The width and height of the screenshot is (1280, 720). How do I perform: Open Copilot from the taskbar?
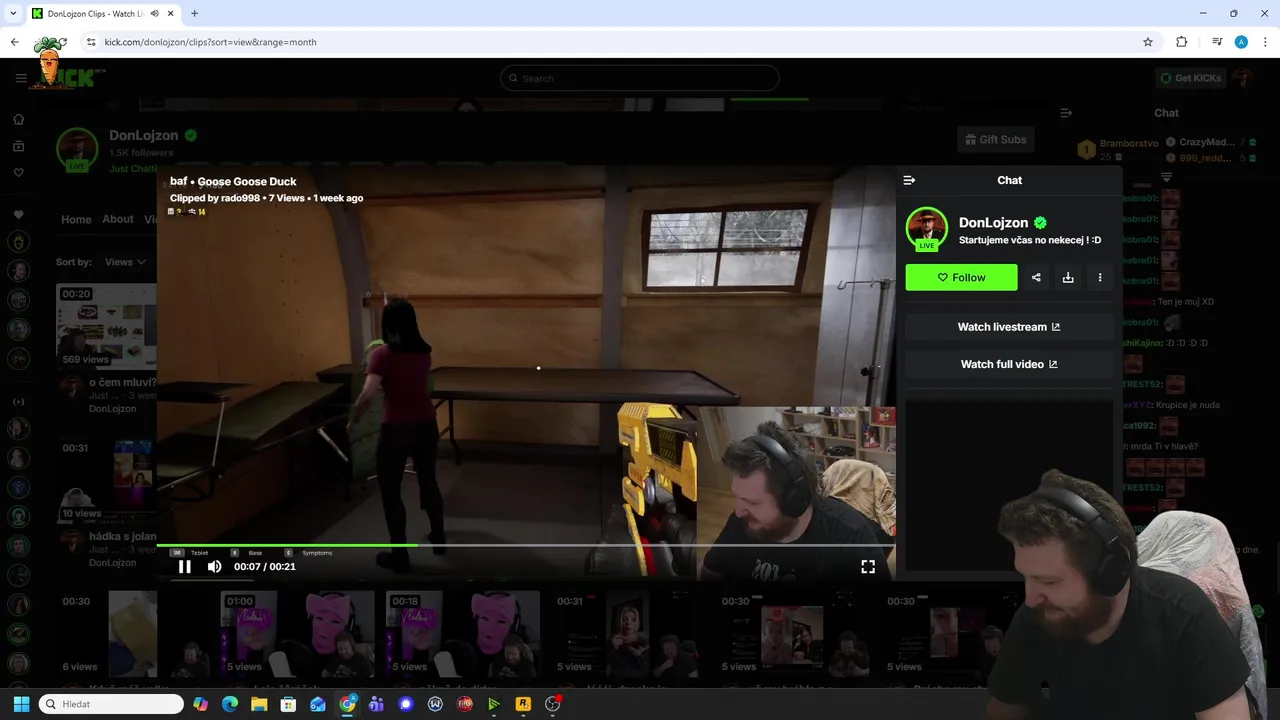pyautogui.click(x=201, y=704)
